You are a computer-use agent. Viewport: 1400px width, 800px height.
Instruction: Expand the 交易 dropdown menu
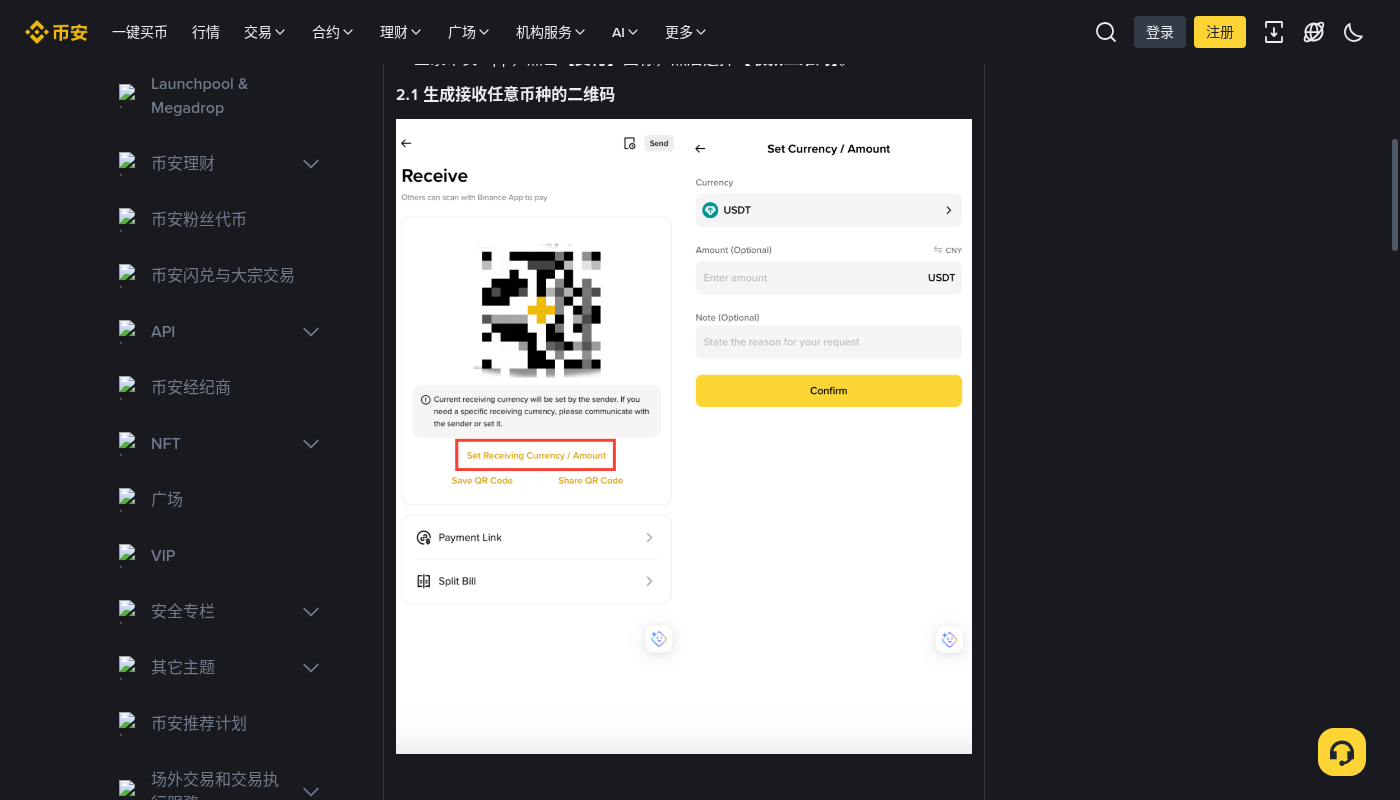(265, 32)
